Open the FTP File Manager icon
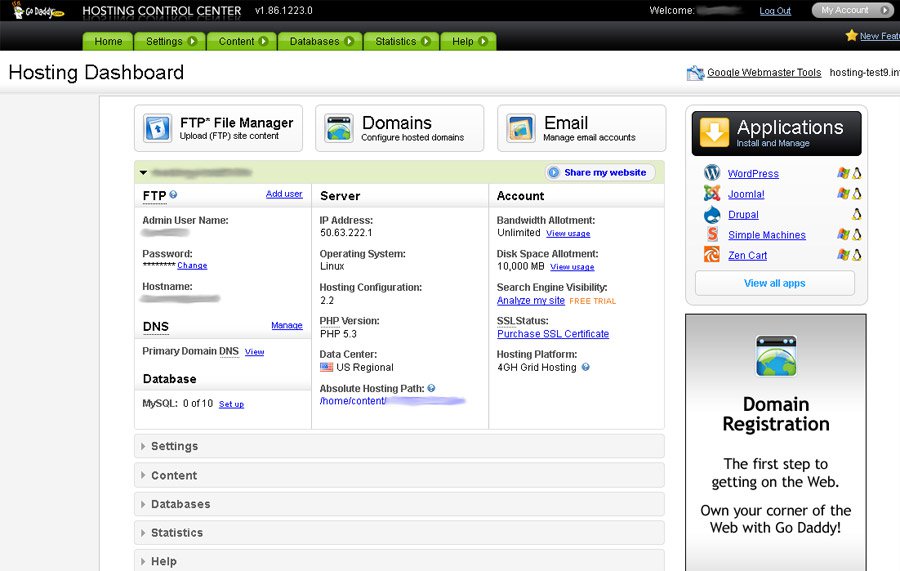Screen dimensions: 900x571 click(157, 128)
